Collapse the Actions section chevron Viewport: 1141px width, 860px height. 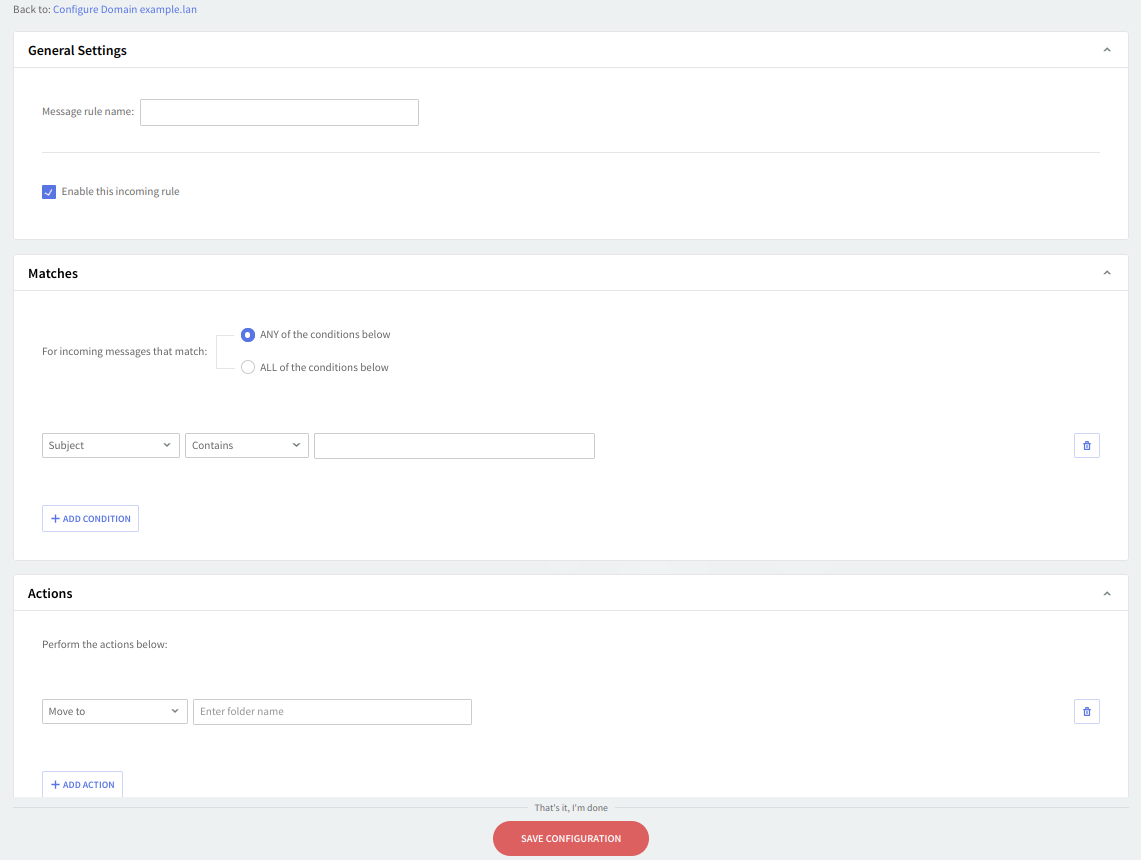tap(1106, 594)
